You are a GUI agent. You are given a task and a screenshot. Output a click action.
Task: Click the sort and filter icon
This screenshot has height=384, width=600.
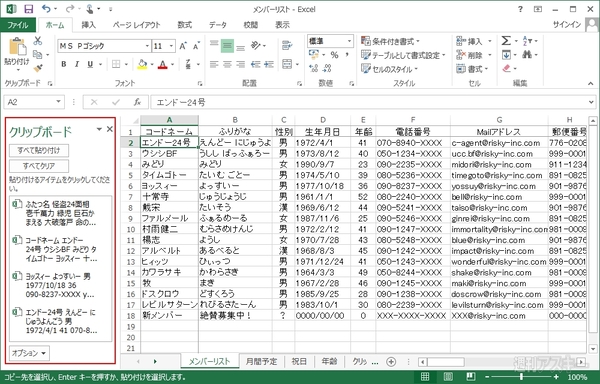tap(528, 41)
